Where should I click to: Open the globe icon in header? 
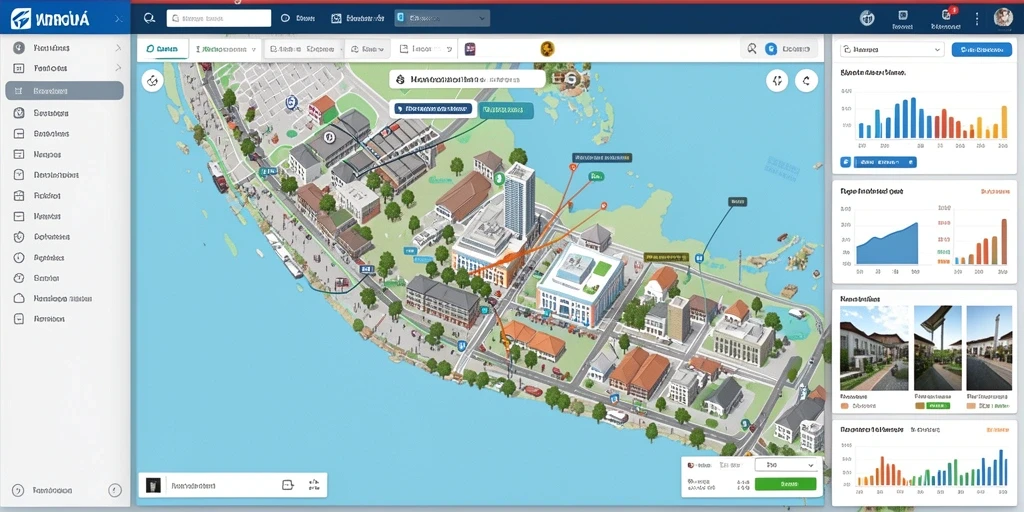tap(867, 18)
